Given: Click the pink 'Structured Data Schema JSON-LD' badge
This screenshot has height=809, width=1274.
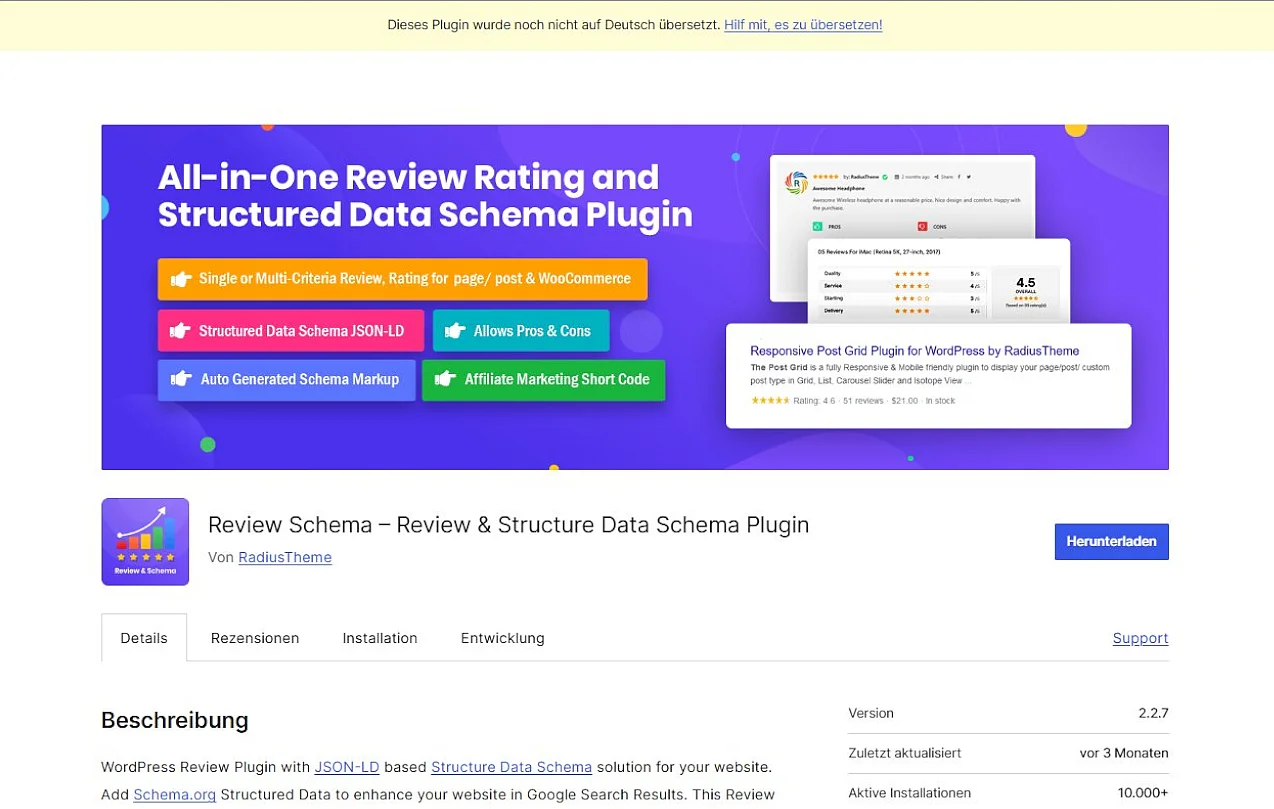Looking at the screenshot, I should coord(291,331).
